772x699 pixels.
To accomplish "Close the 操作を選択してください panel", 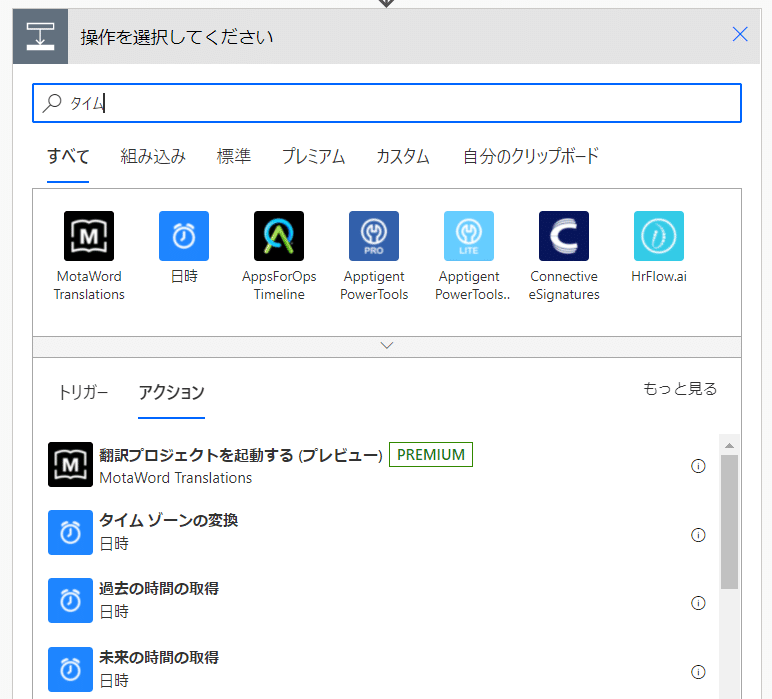I will pos(740,34).
